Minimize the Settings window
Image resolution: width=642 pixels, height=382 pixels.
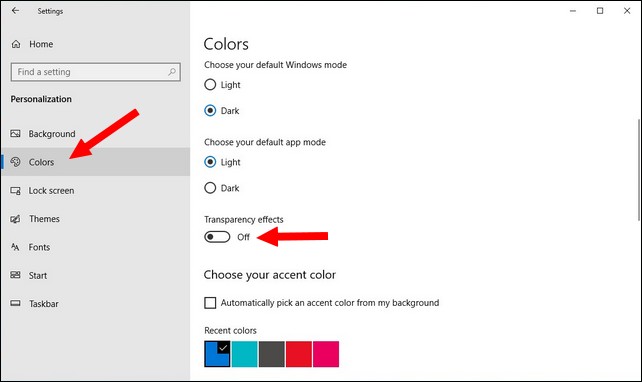[573, 11]
